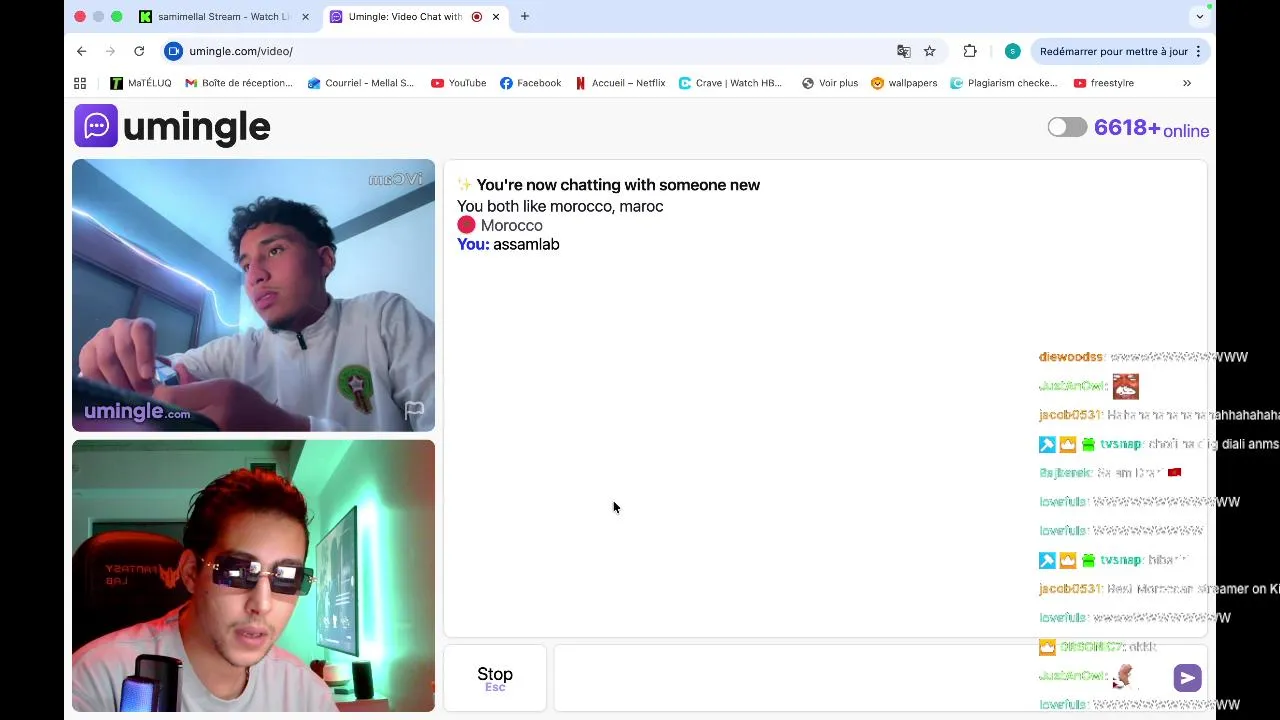Viewport: 1280px width, 720px height.
Task: Click the Stop button
Action: pyautogui.click(x=495, y=678)
